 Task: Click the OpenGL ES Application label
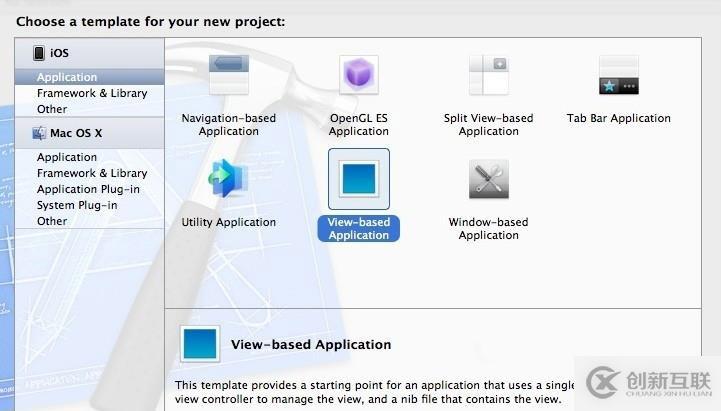[359, 125]
